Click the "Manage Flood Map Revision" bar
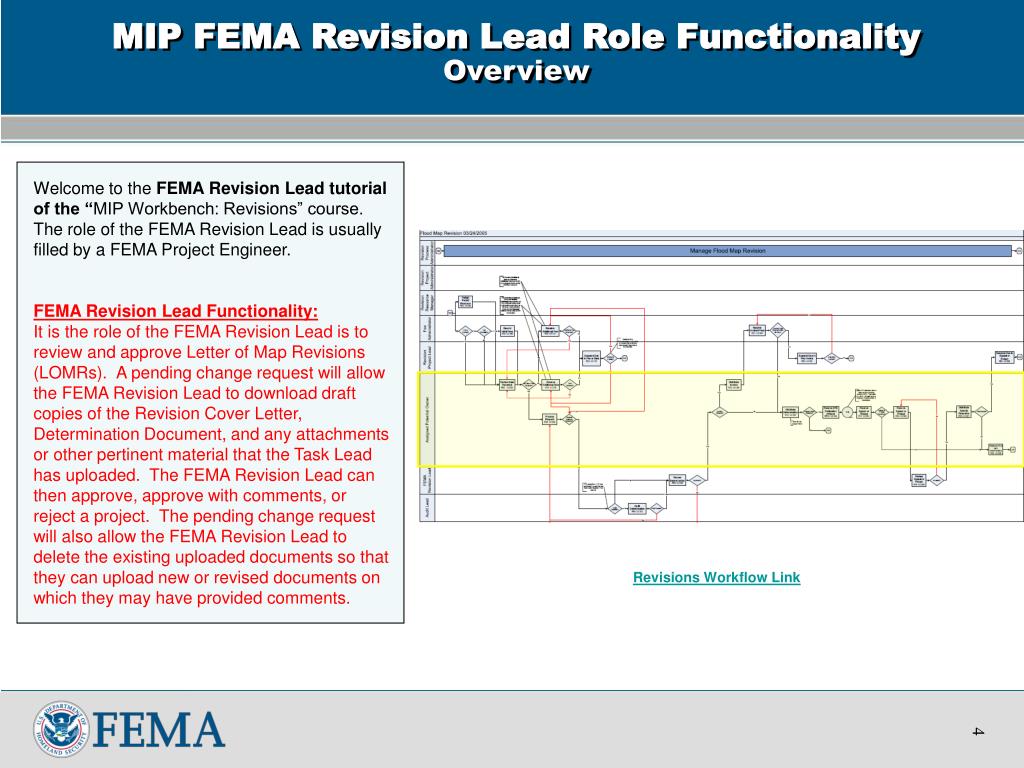 point(727,251)
